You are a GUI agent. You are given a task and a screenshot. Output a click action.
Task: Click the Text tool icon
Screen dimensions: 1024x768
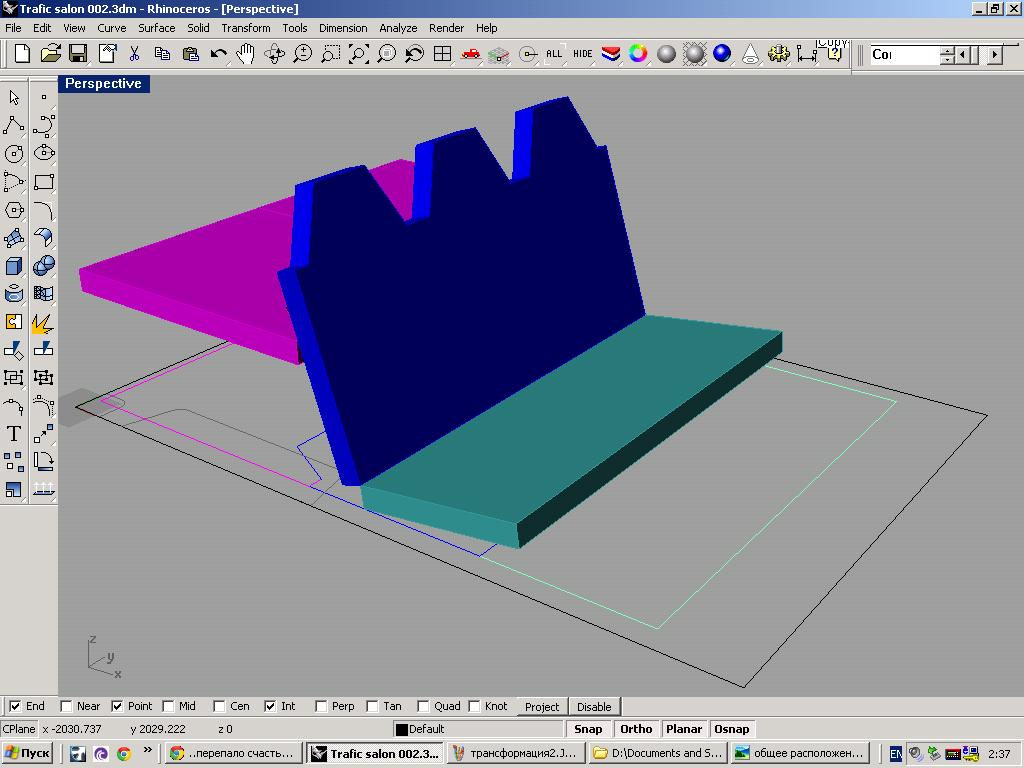14,434
